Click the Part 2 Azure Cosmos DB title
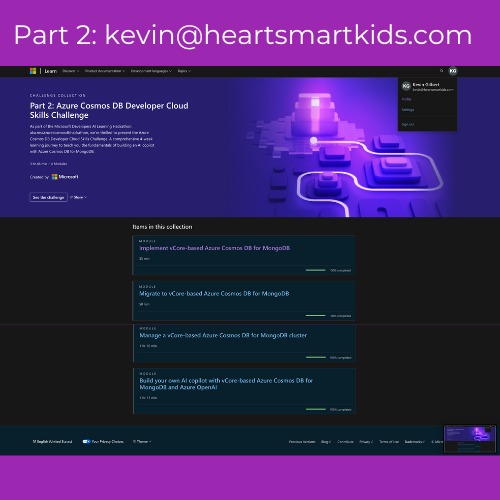The image size is (500, 500). [109, 110]
